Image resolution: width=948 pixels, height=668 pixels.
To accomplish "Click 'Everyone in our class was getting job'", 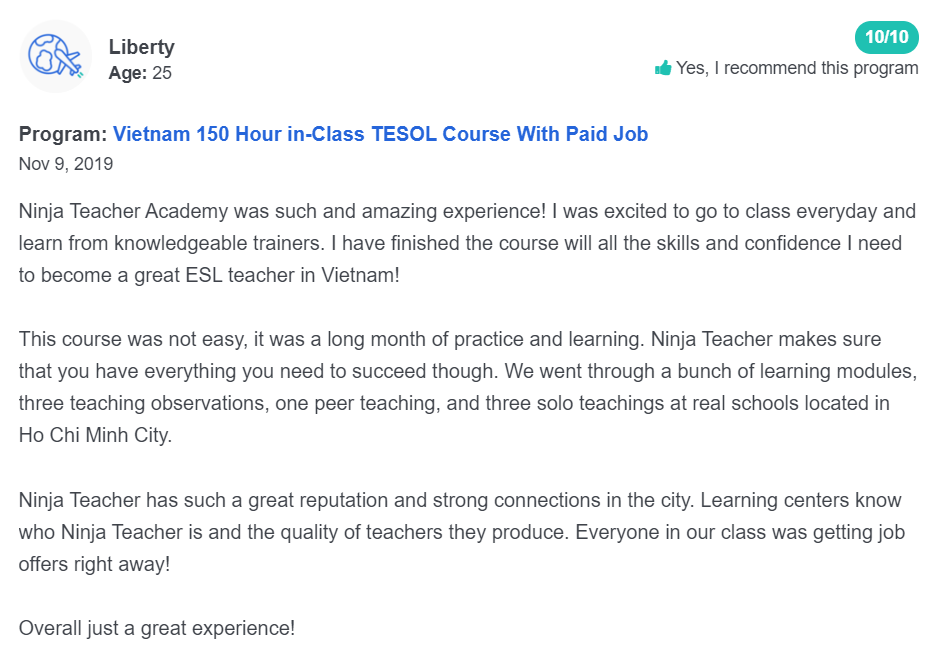I will click(x=740, y=532).
